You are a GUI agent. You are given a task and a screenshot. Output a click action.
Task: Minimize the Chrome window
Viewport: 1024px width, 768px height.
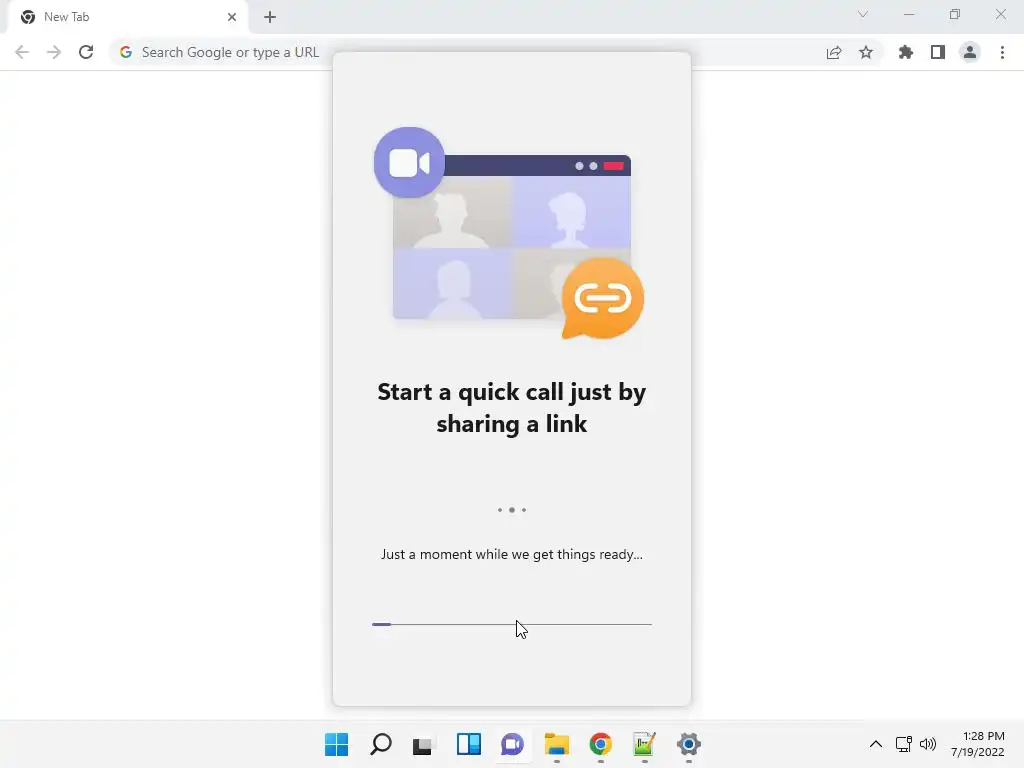tap(908, 14)
